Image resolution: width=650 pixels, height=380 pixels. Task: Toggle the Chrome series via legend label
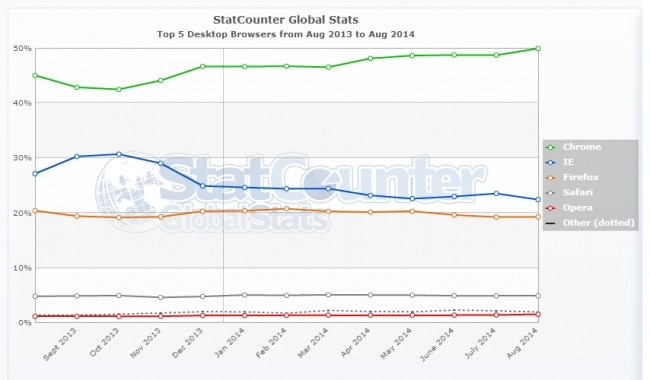(x=582, y=147)
